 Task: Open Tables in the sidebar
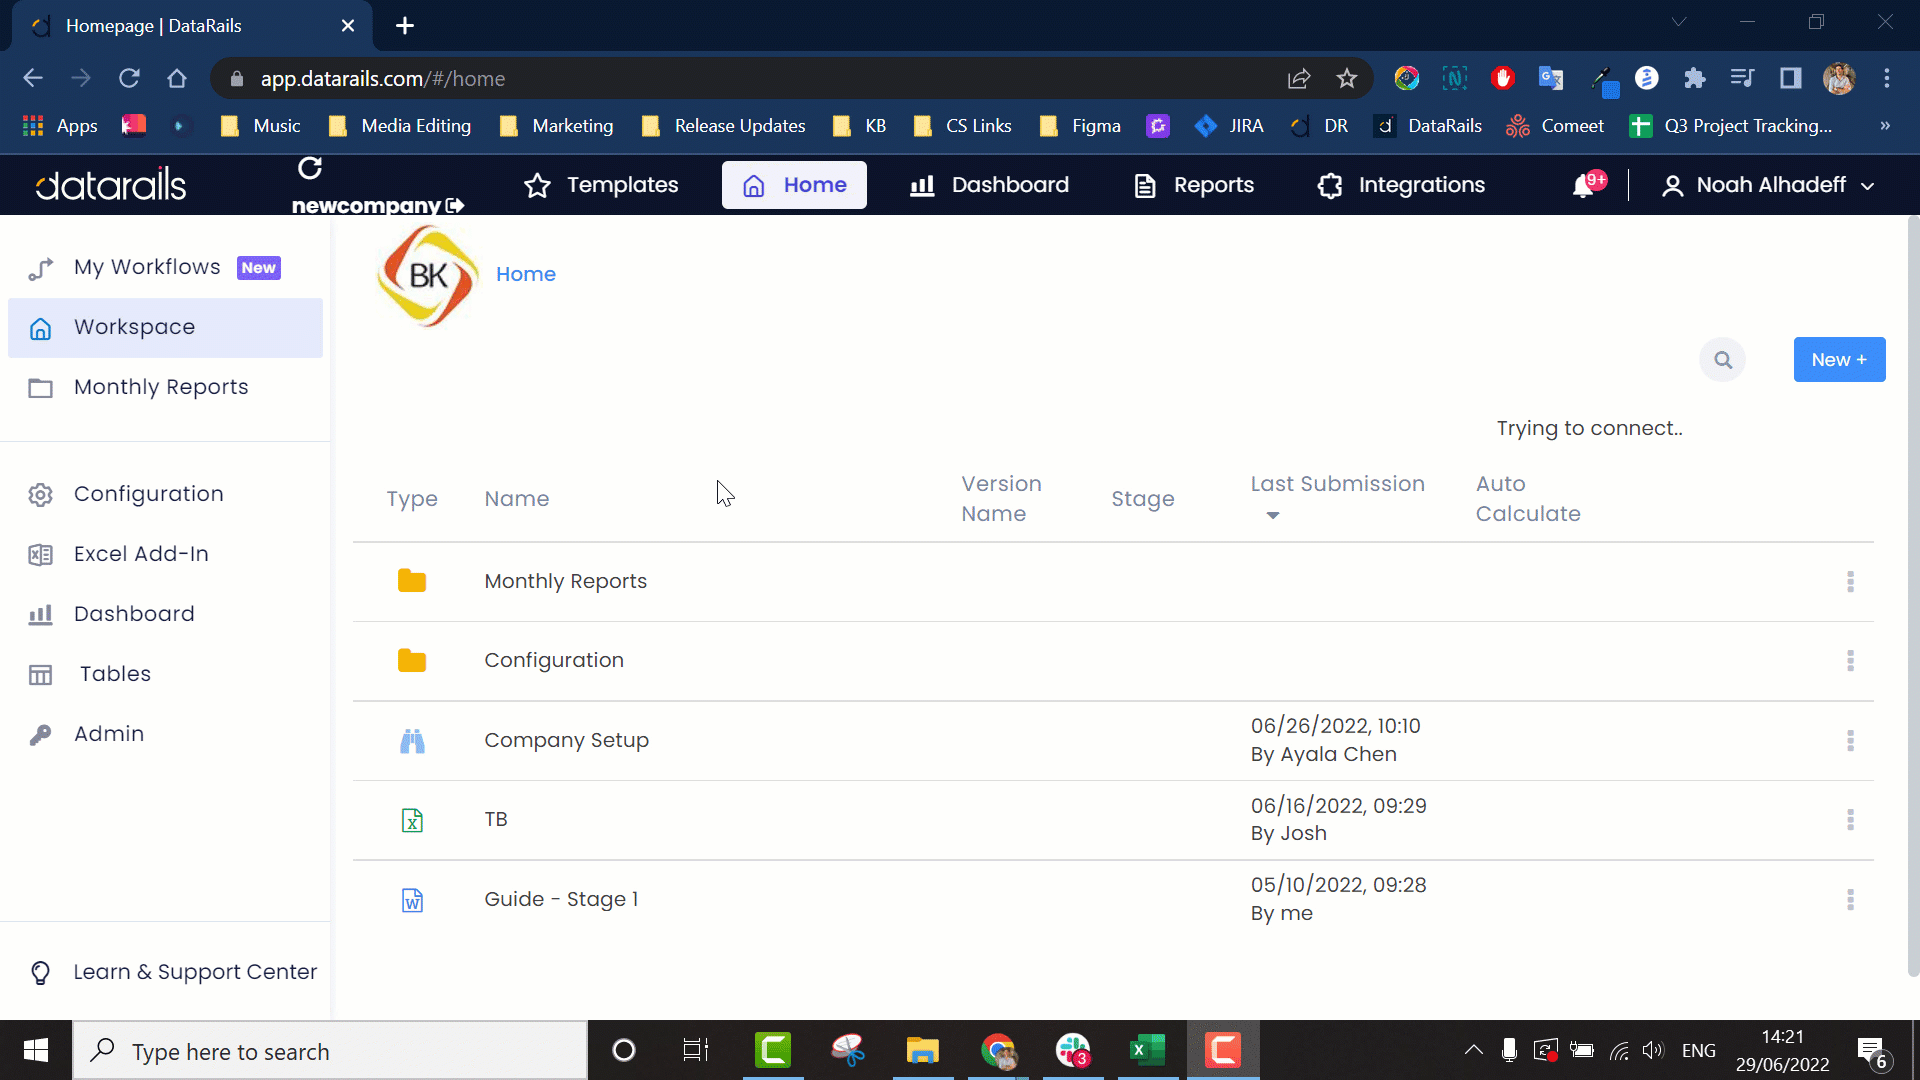(165, 674)
